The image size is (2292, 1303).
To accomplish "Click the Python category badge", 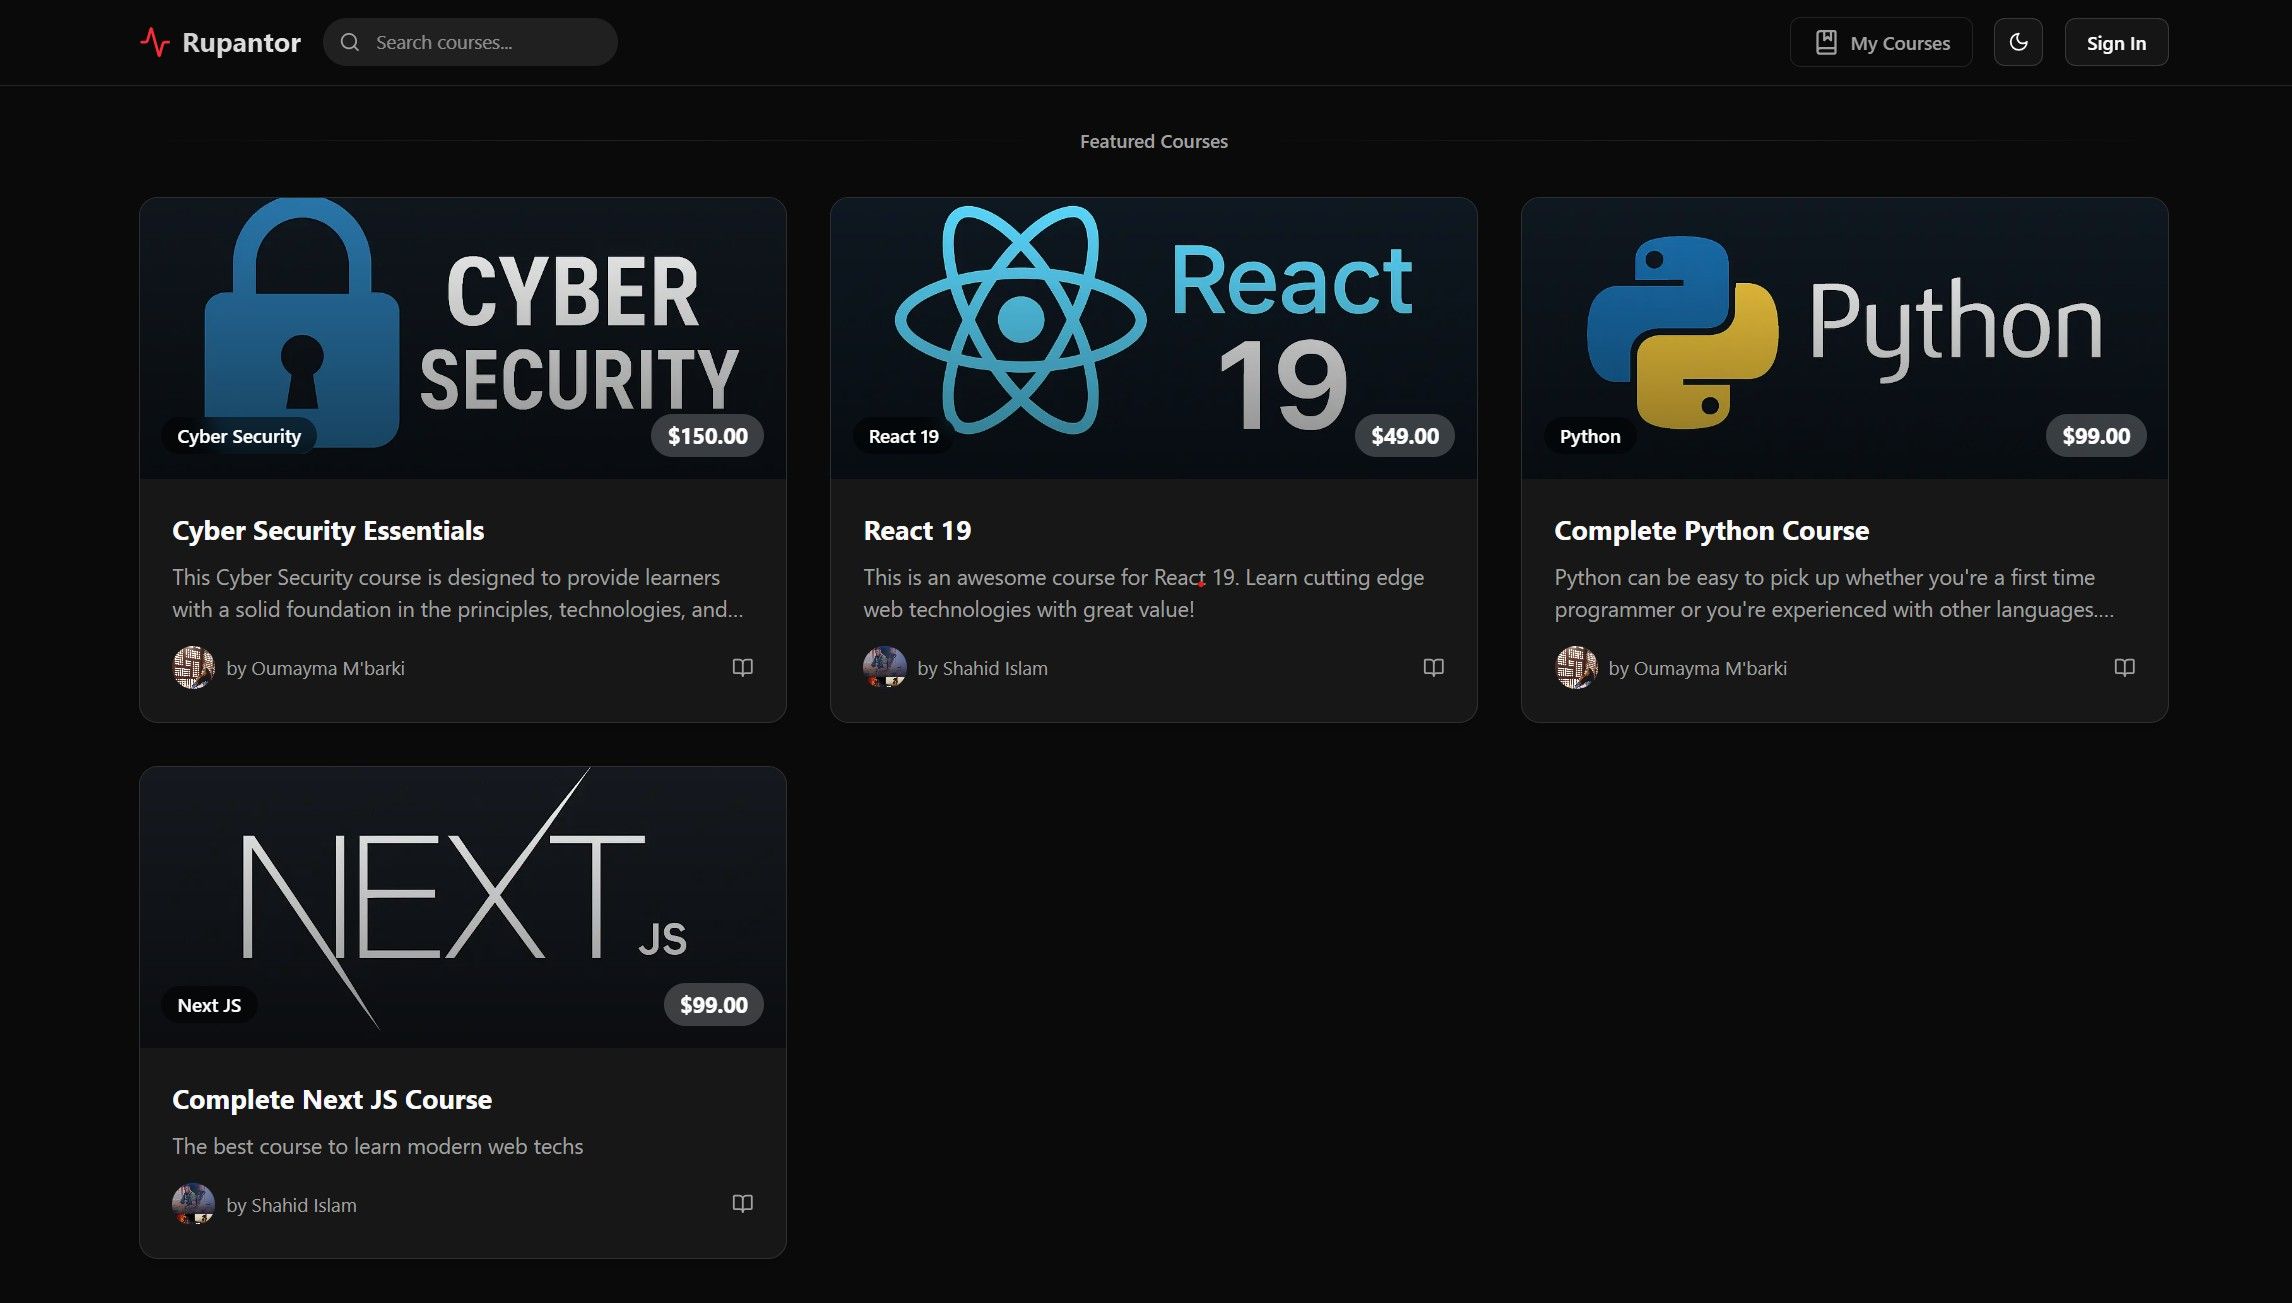I will point(1590,436).
